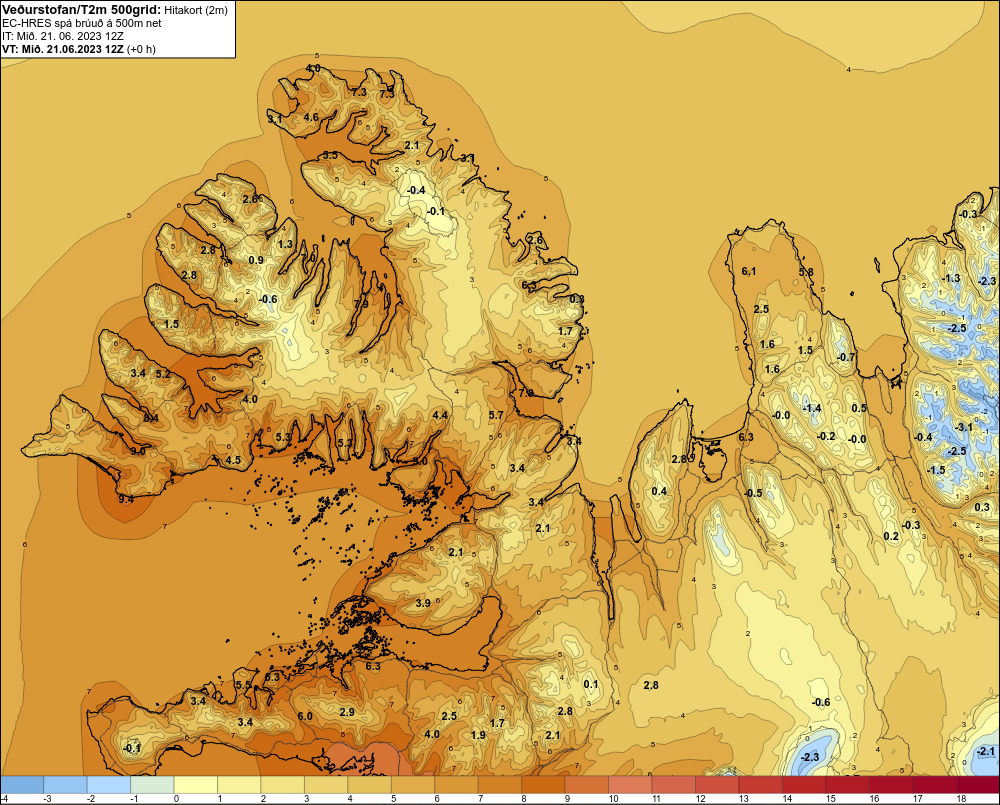Click the legend swatch between 3 and 4
This screenshot has width=1000, height=805.
coord(326,785)
